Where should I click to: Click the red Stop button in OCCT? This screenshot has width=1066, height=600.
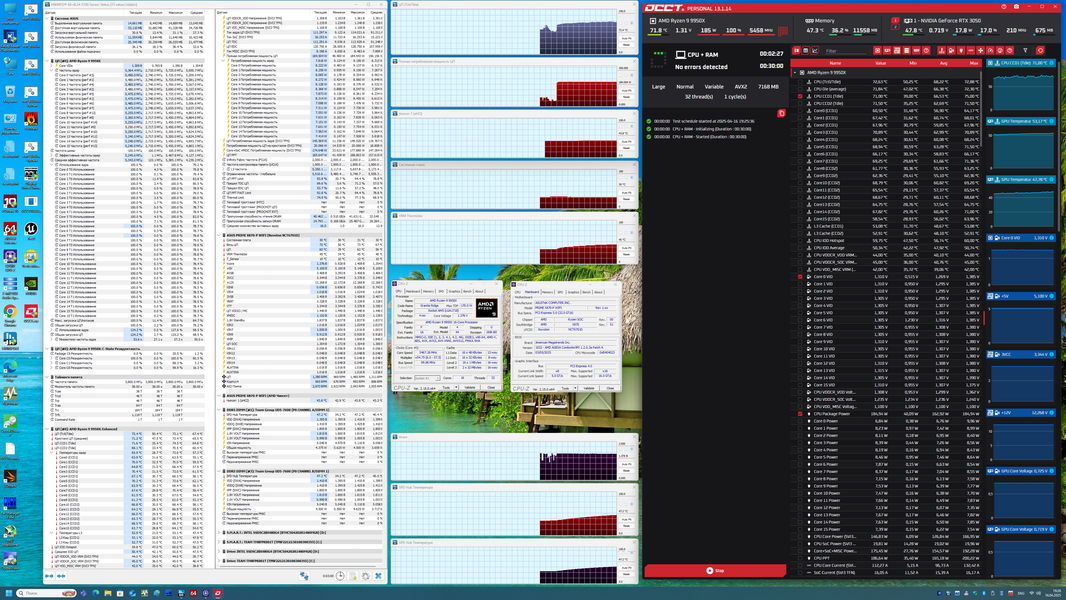click(715, 571)
